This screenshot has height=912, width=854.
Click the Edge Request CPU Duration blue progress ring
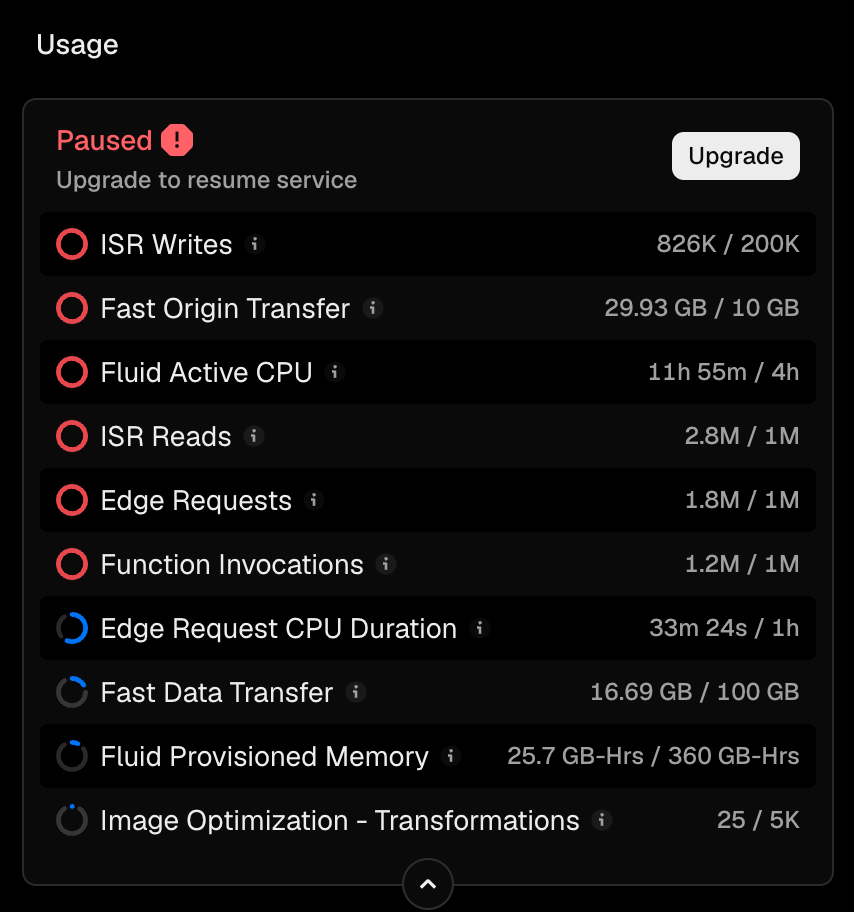[72, 628]
